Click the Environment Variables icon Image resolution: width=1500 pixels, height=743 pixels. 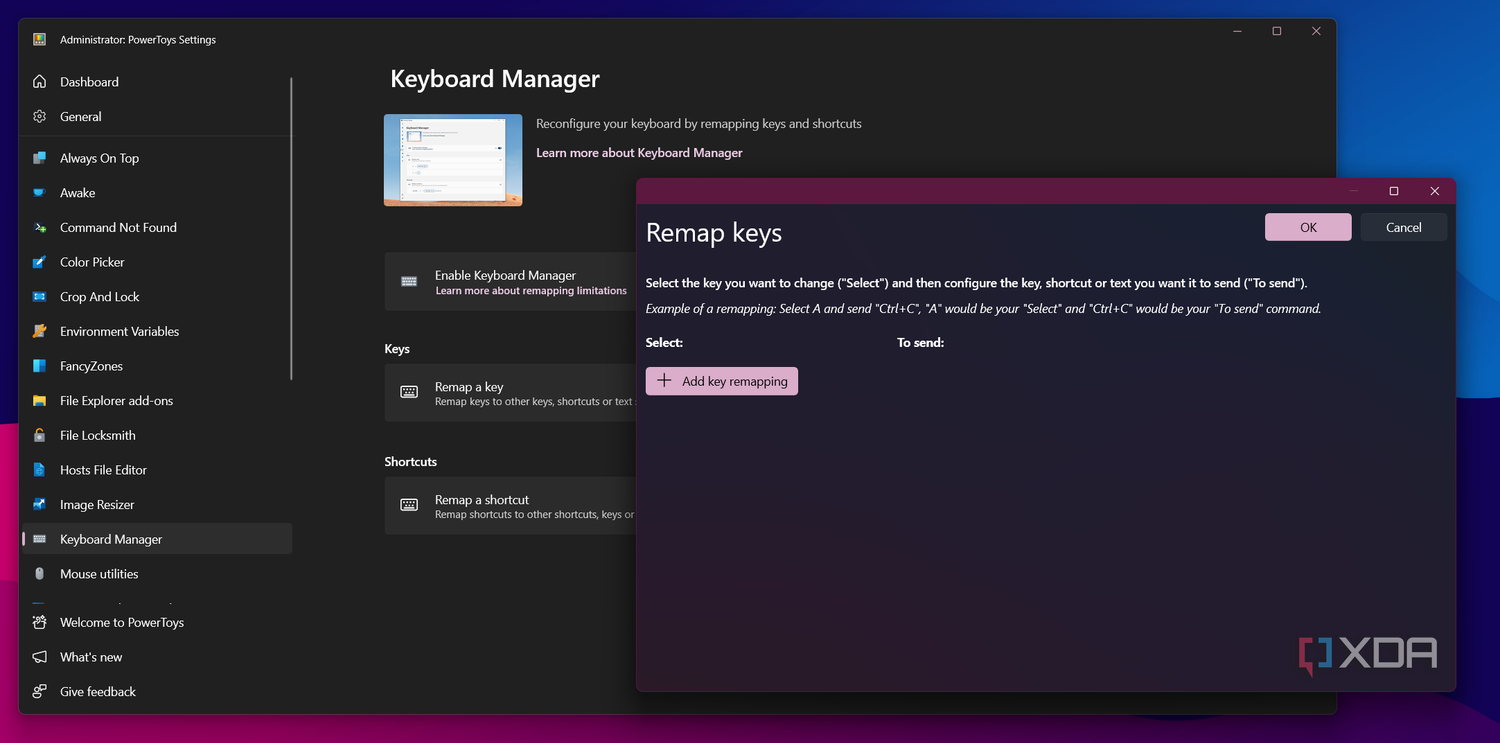[x=40, y=331]
